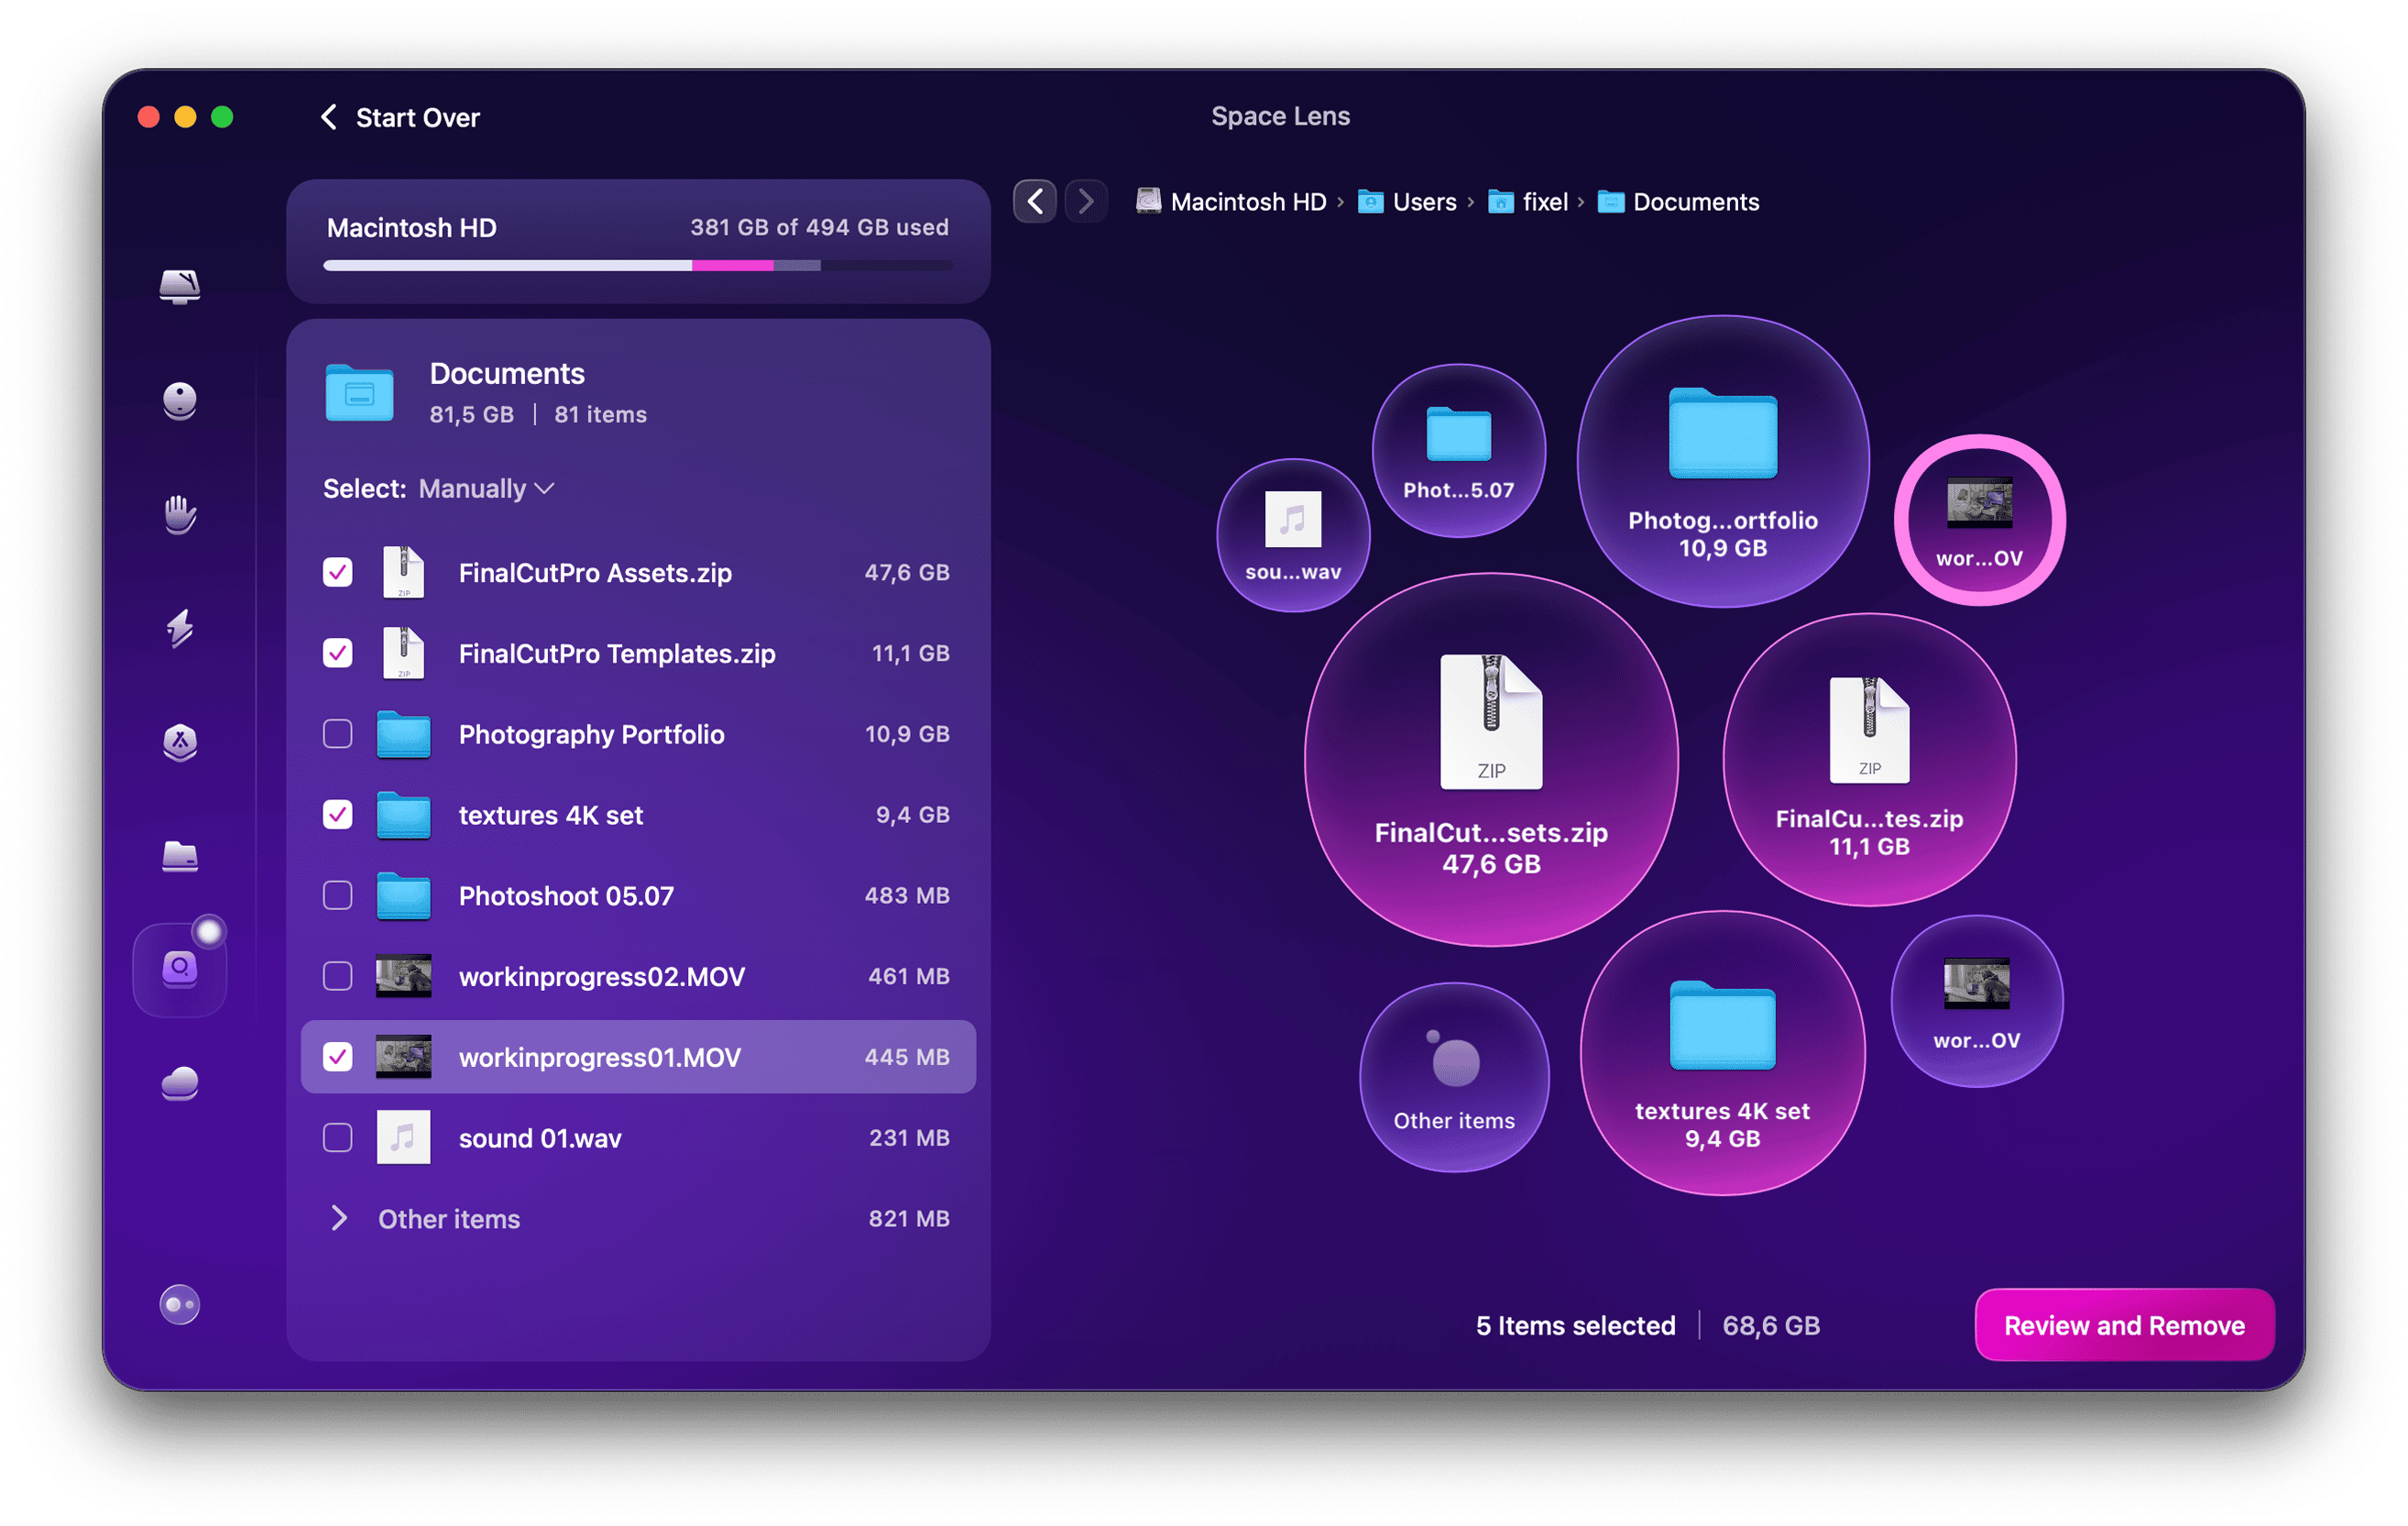
Task: Expand the Other items row
Action: point(340,1218)
